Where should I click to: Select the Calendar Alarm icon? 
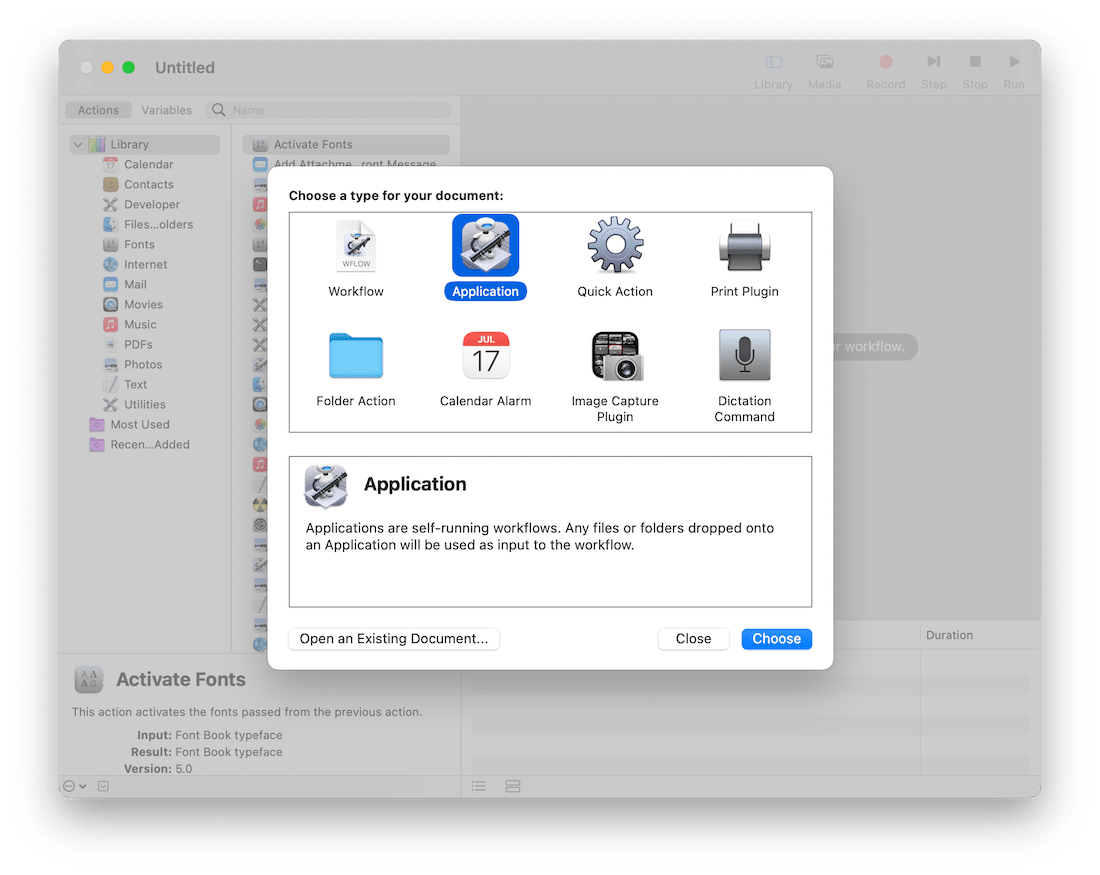486,356
